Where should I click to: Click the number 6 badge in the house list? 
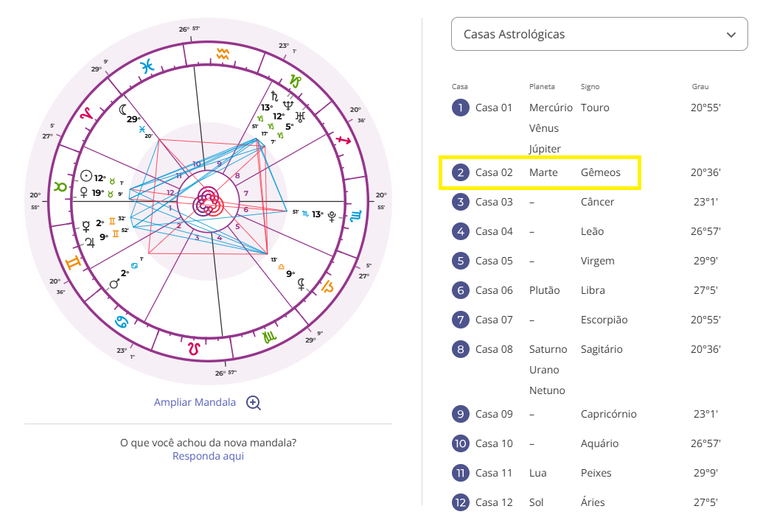[460, 290]
